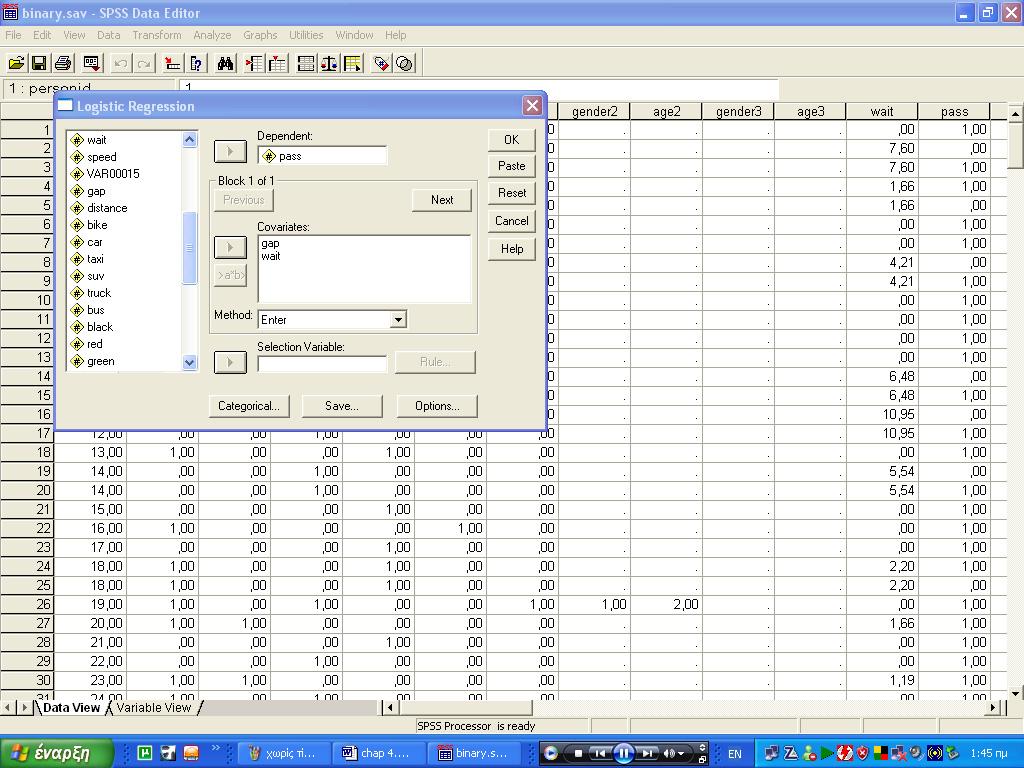Select 'truck' in the variable list
The width and height of the screenshot is (1024, 768).
pos(99,293)
